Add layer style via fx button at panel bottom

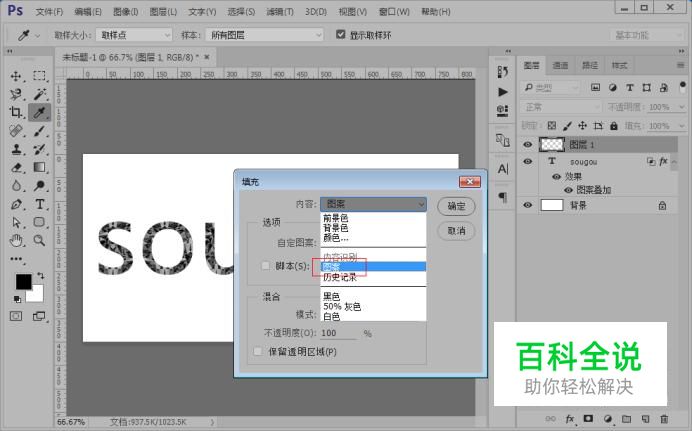tap(570, 419)
